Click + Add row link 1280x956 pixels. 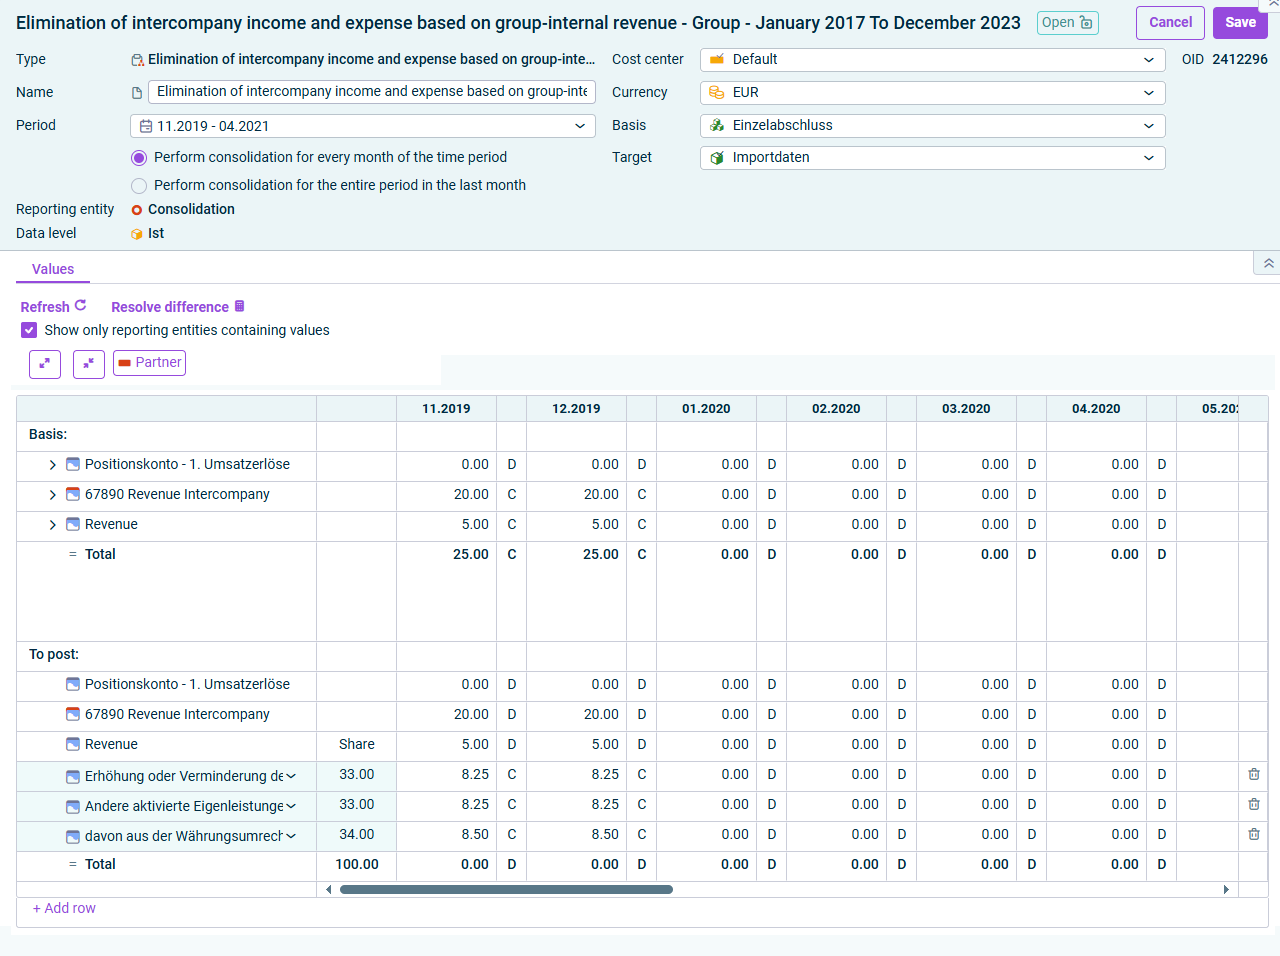pos(64,909)
